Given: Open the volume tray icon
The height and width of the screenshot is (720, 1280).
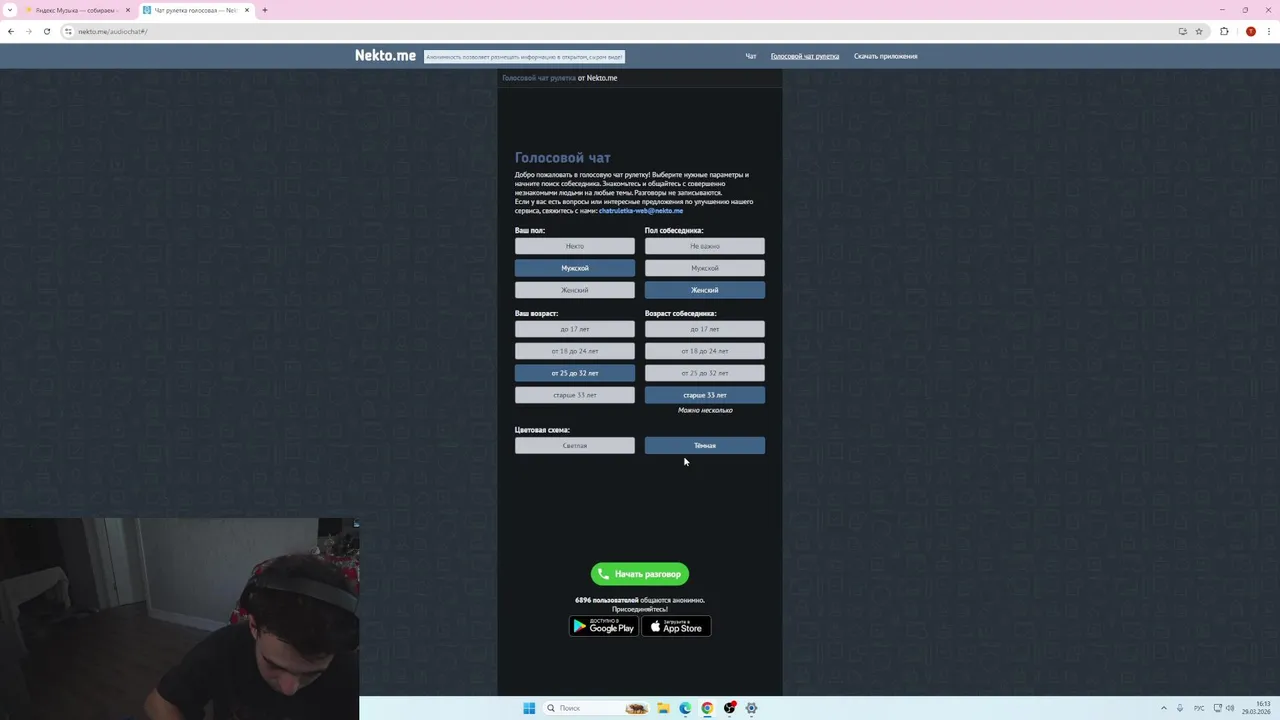Looking at the screenshot, I should pos(1230,708).
